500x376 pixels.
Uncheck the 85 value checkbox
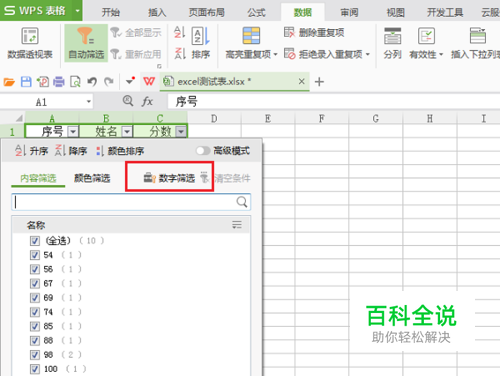pos(35,326)
